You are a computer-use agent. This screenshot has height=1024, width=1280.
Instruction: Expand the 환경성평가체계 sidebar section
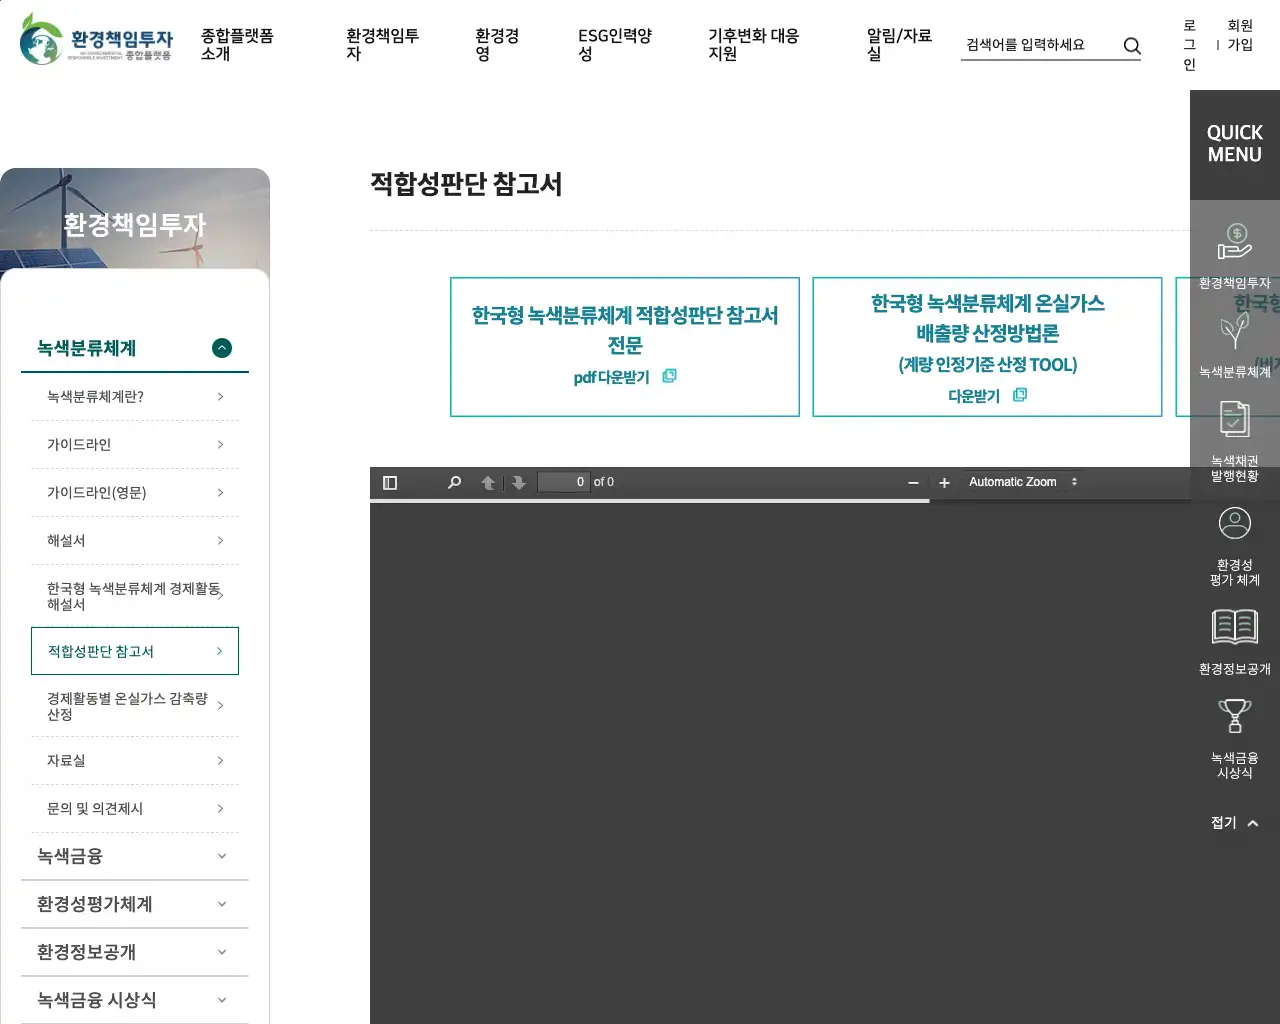click(x=222, y=904)
